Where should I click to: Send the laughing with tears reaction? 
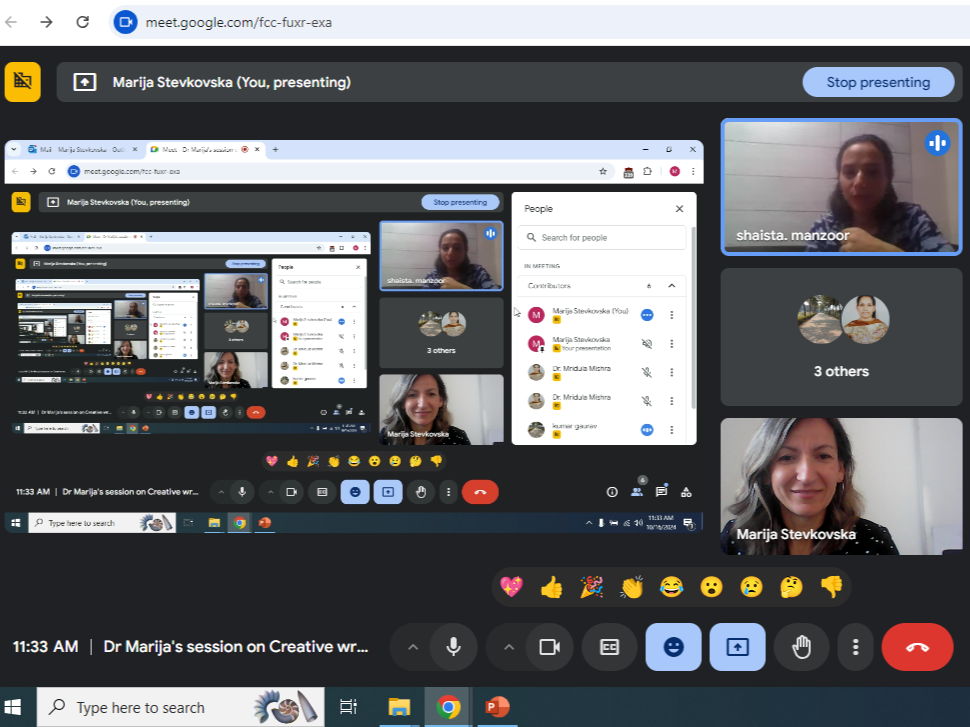671,587
